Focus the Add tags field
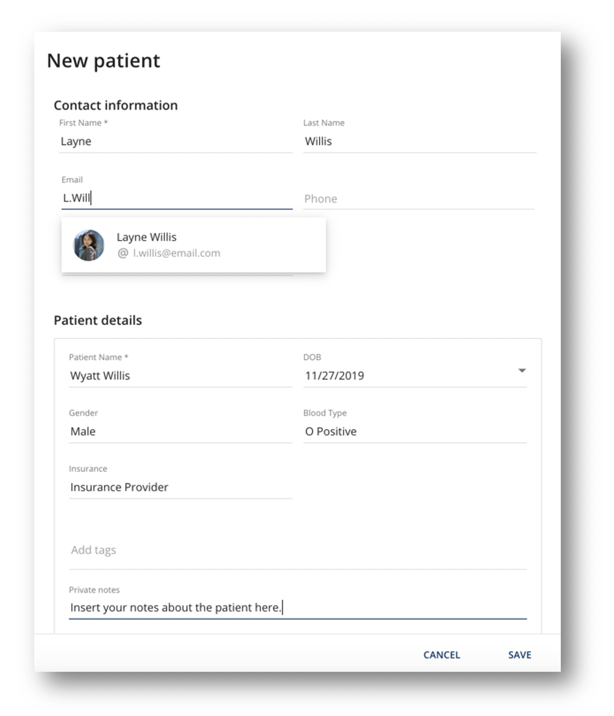614x716 pixels. point(297,550)
